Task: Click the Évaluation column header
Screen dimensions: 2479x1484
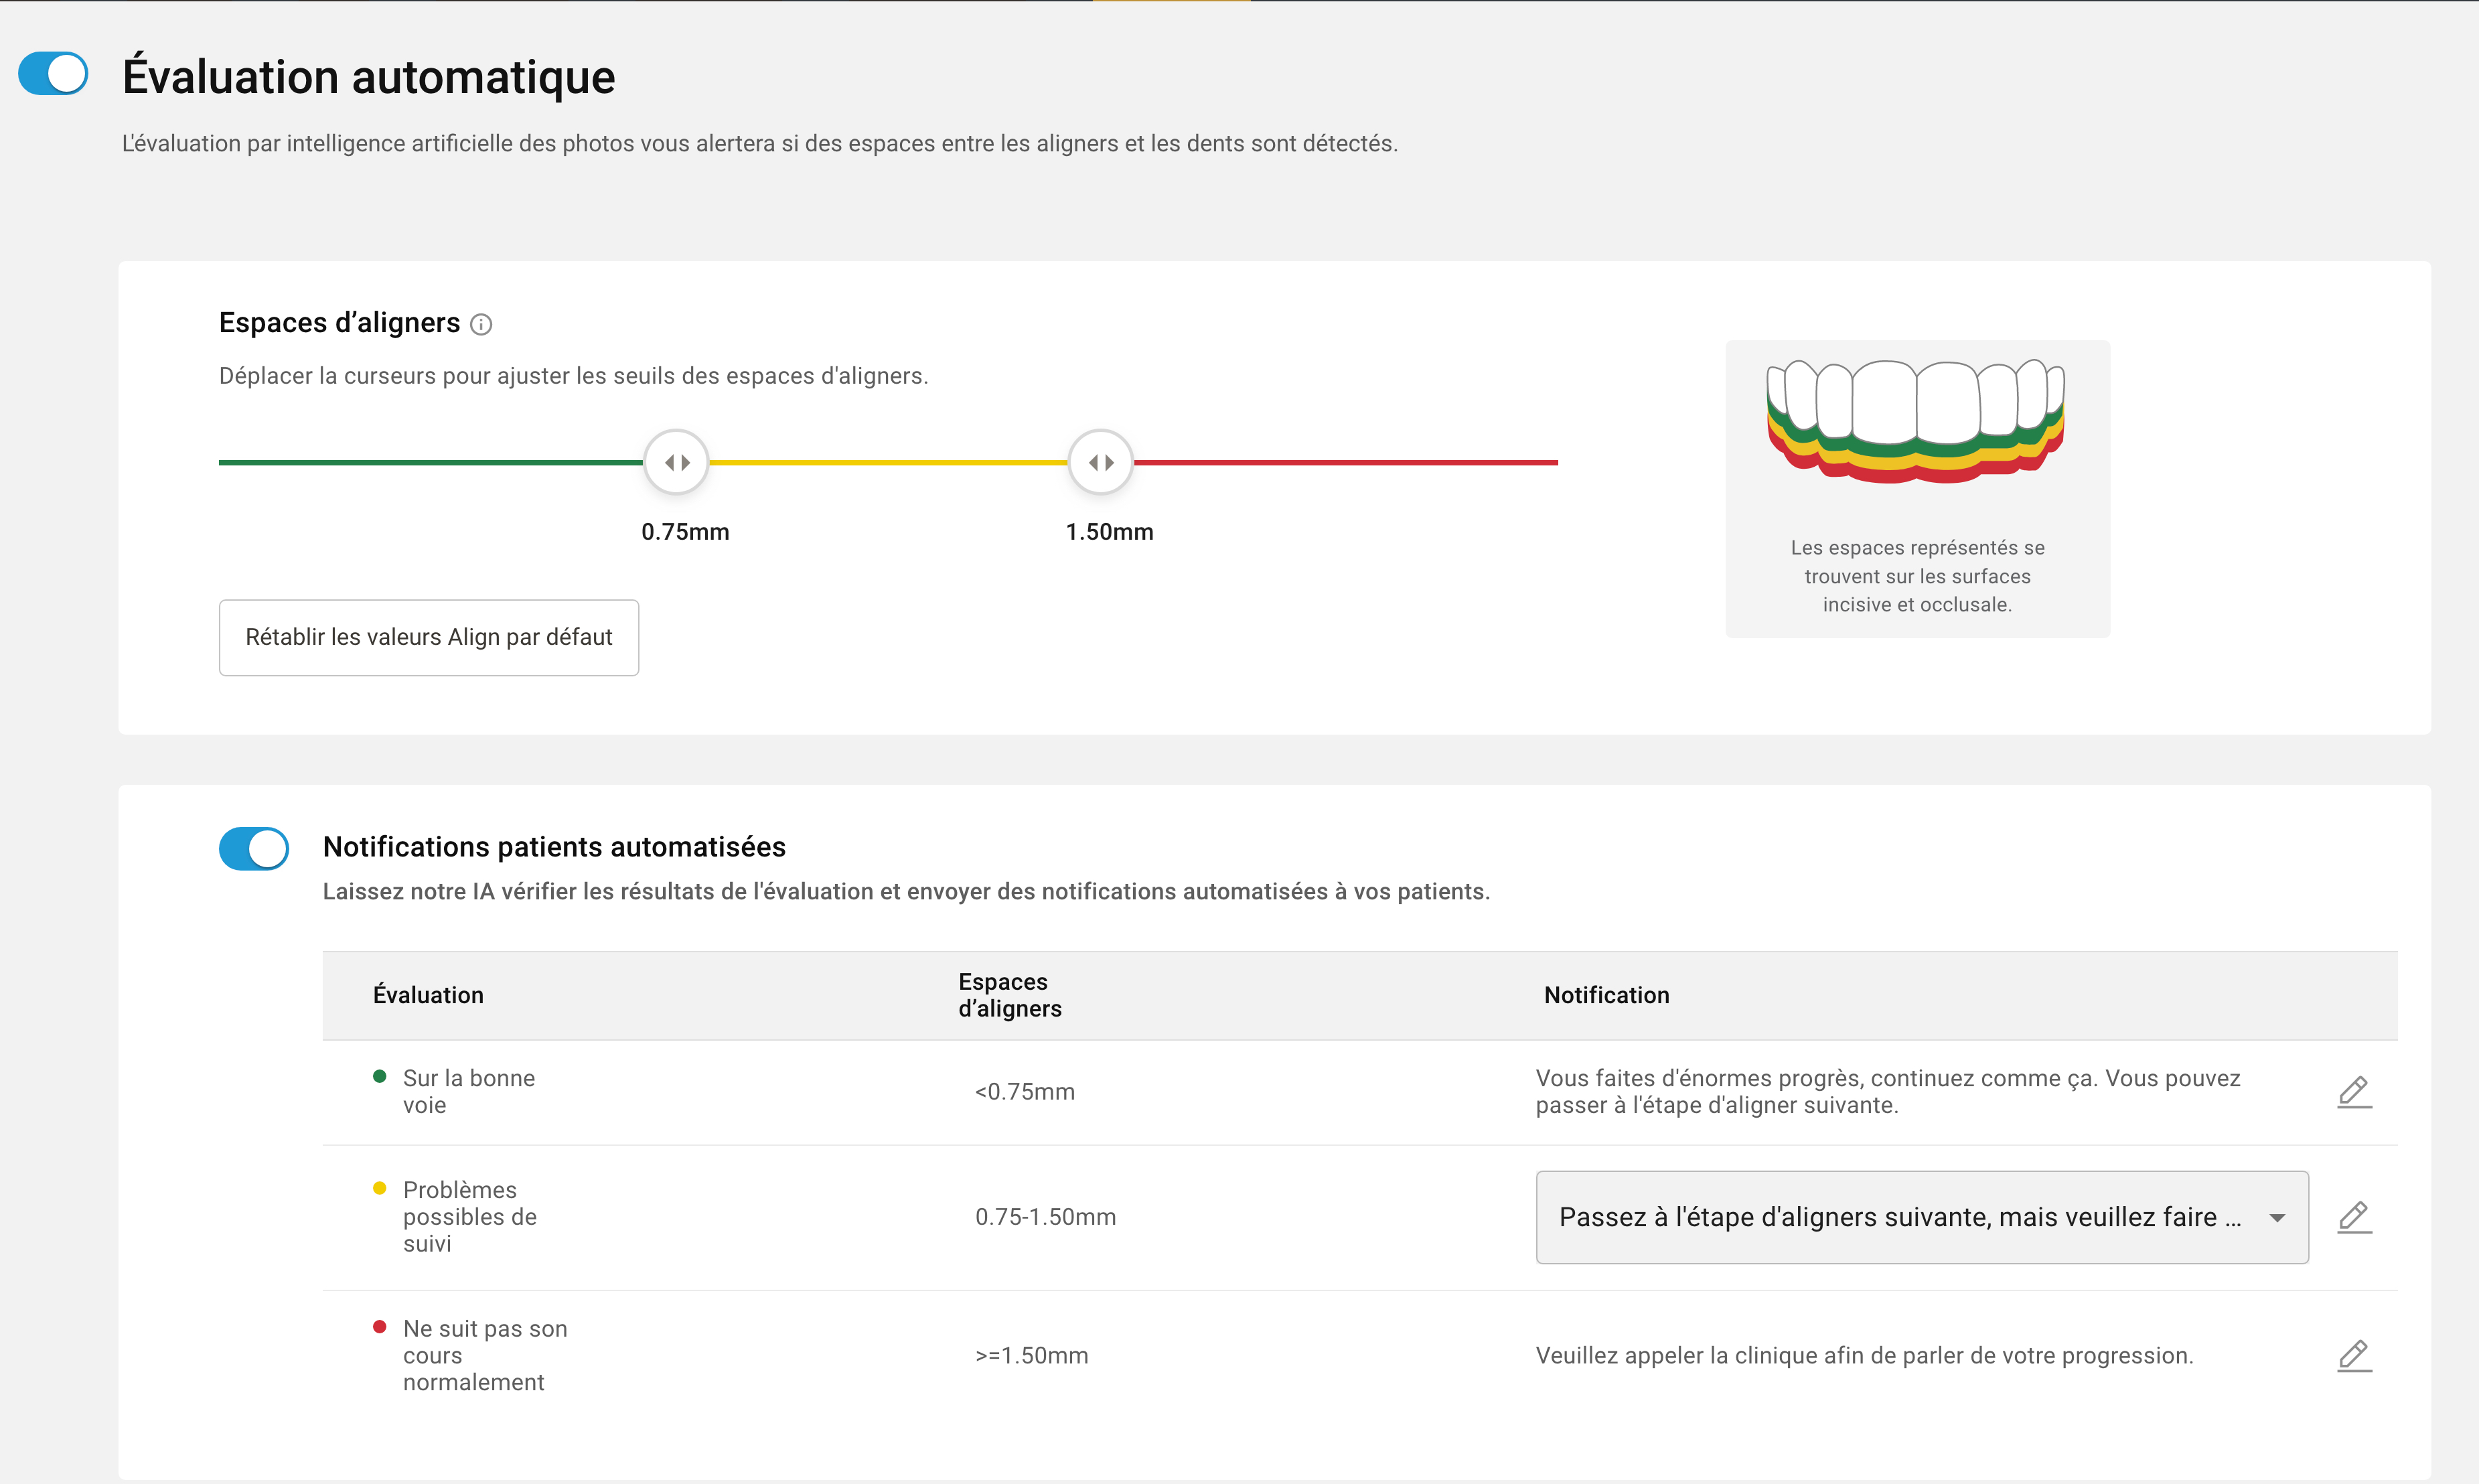Action: coord(428,995)
